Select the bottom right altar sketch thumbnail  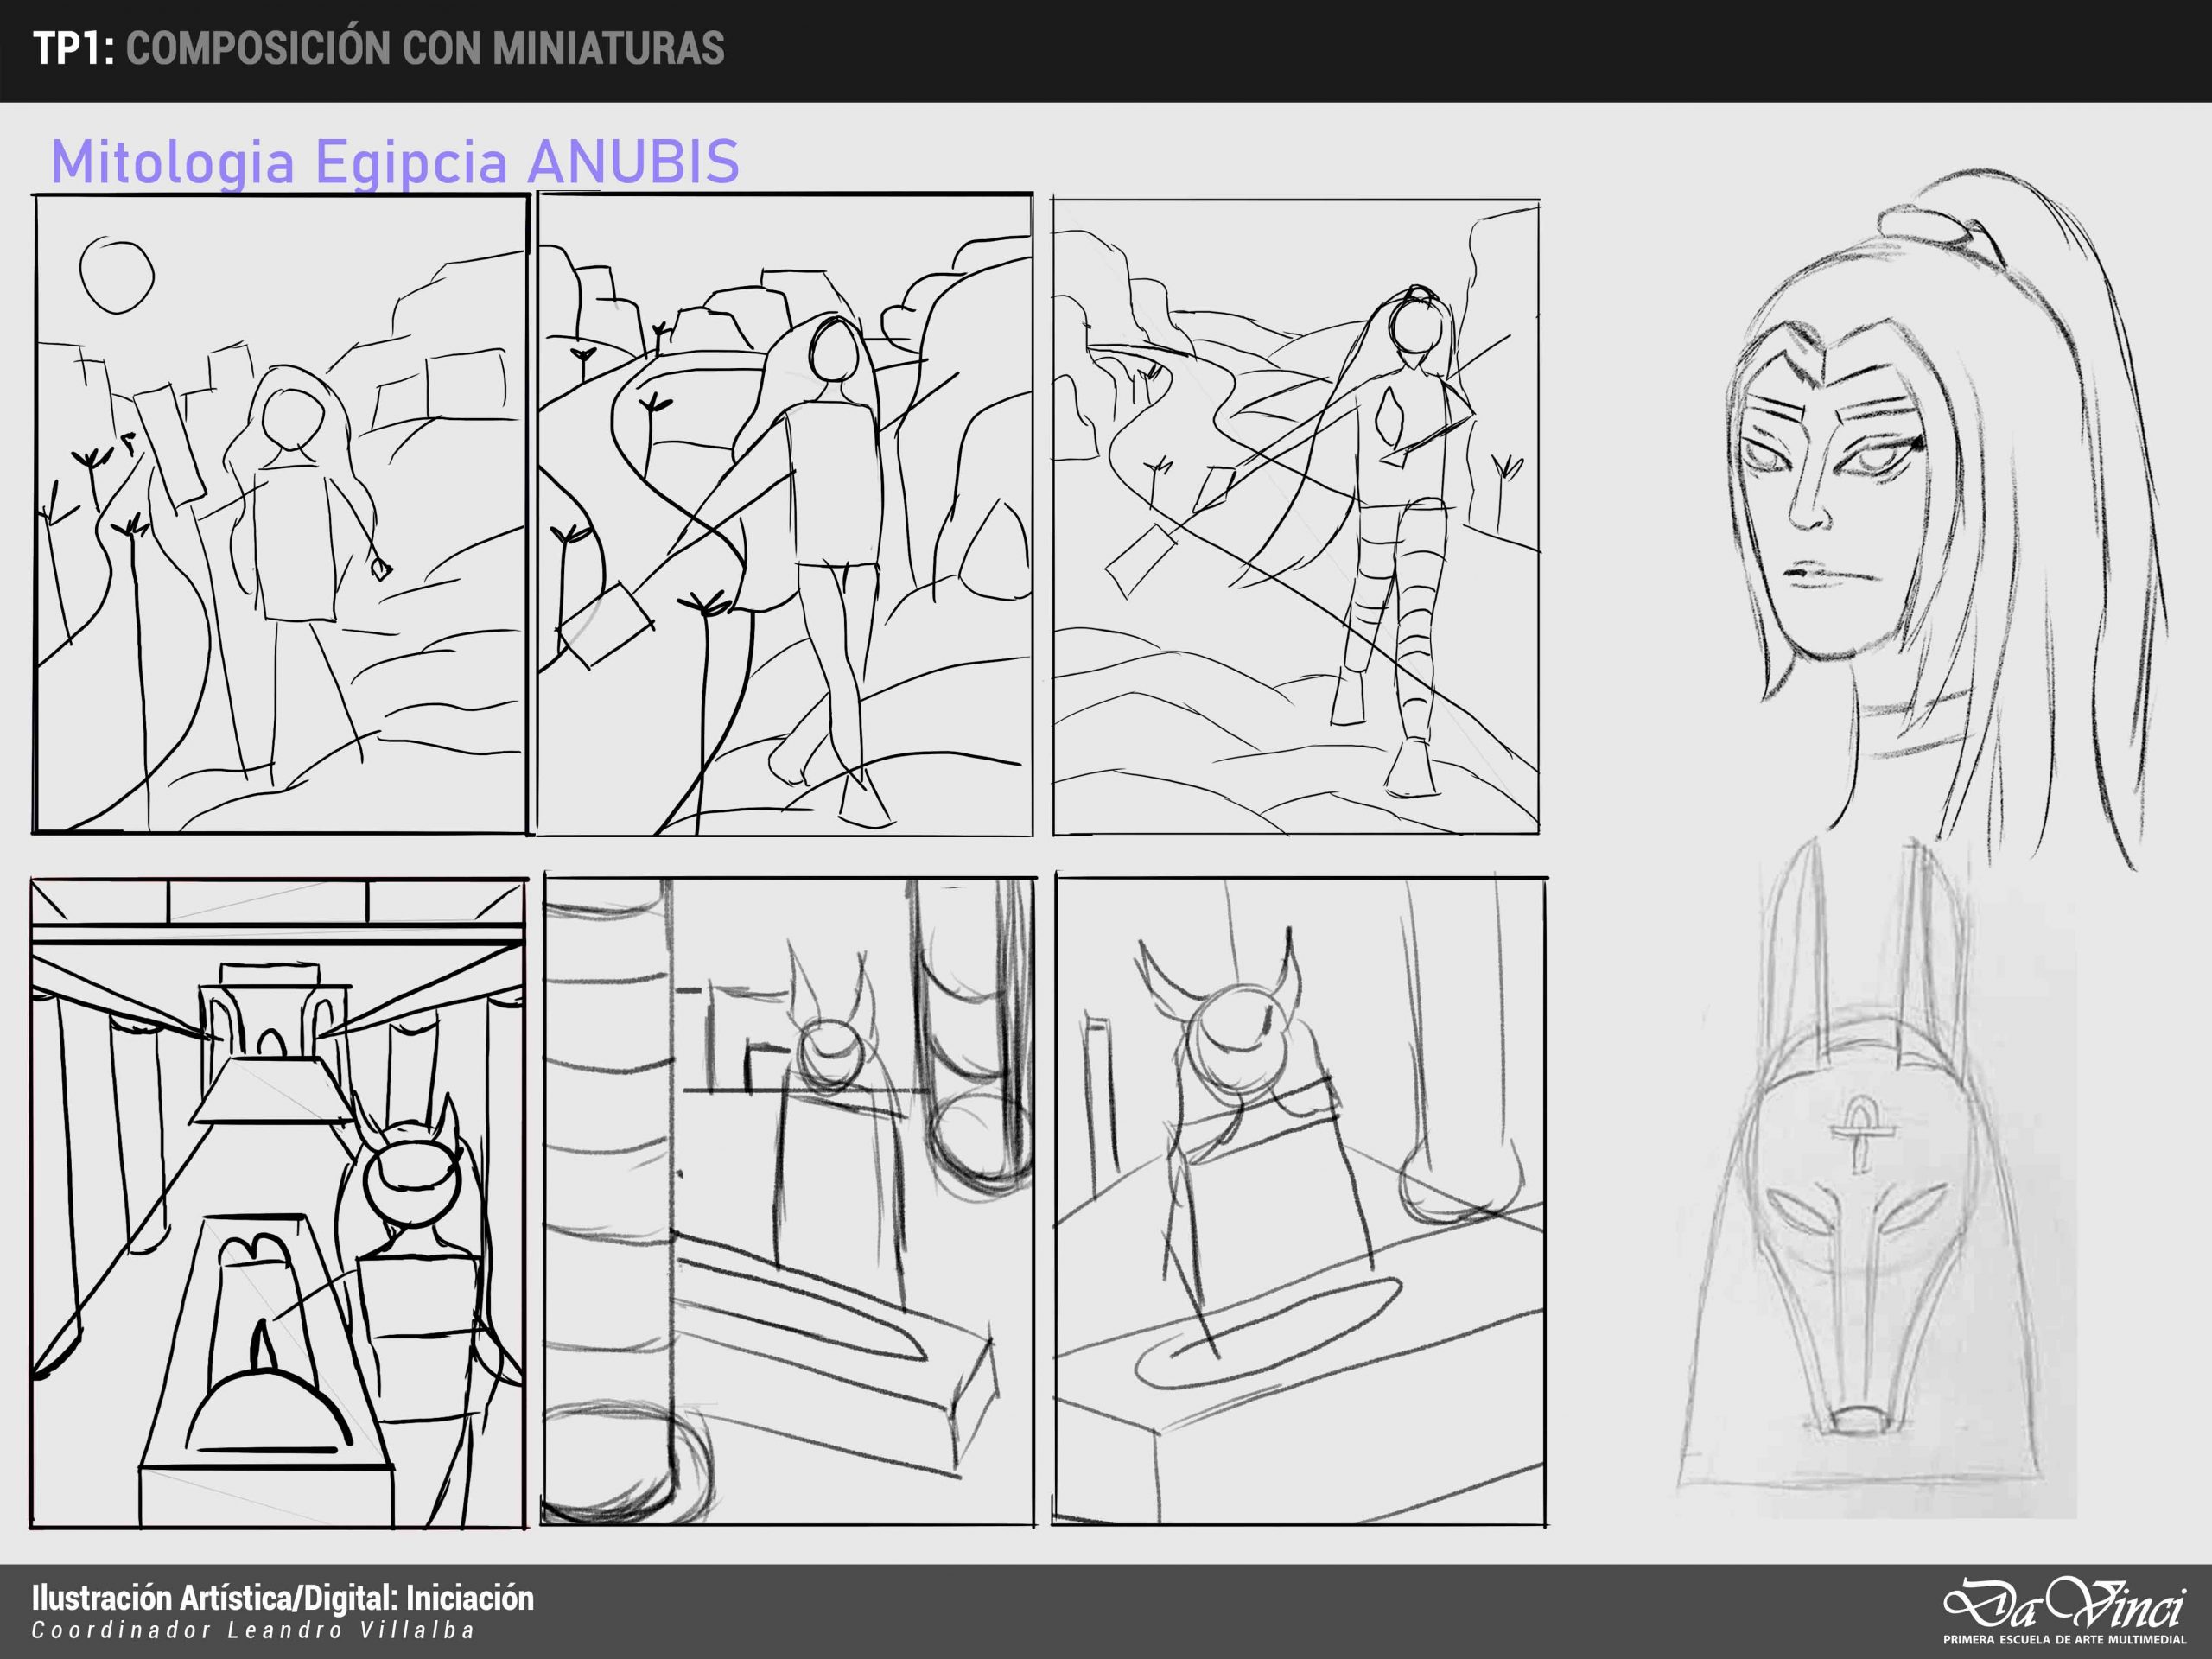click(1299, 1200)
